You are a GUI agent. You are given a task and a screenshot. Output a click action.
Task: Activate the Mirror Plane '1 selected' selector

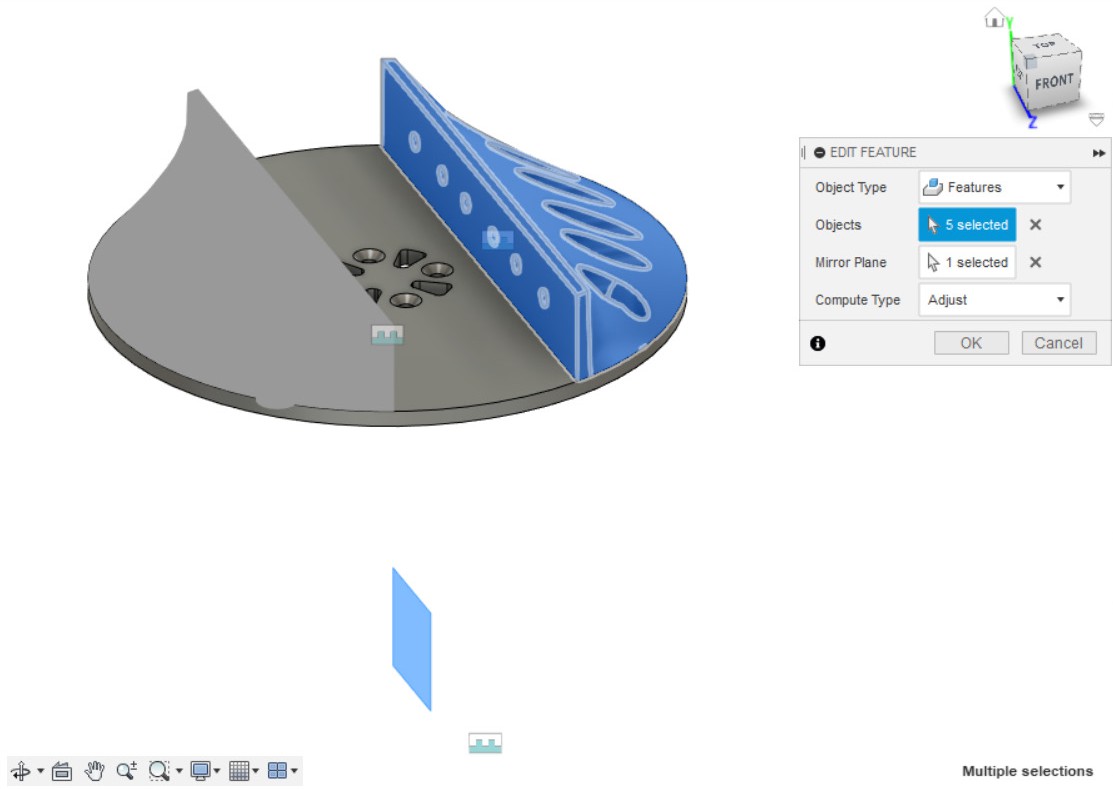click(967, 262)
